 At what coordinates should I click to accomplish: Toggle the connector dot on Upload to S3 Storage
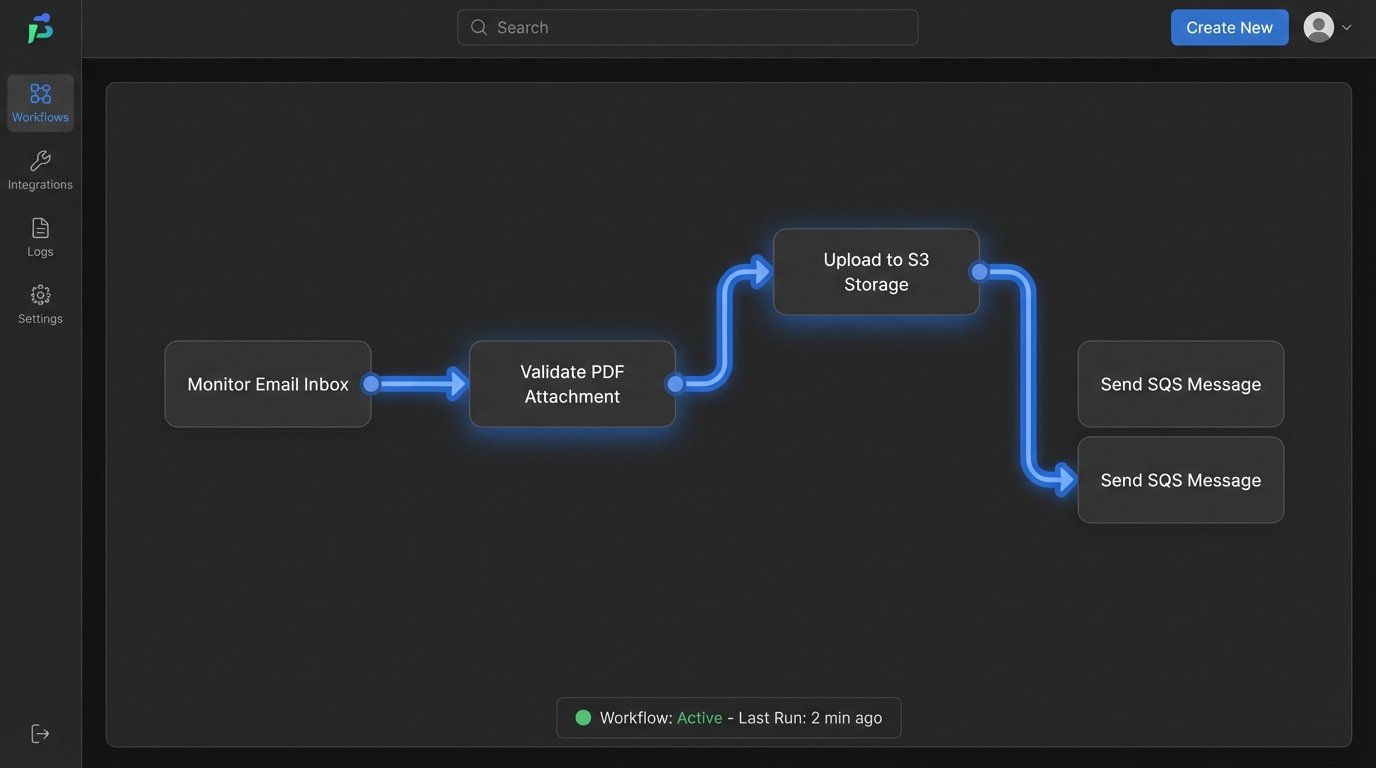(x=977, y=271)
